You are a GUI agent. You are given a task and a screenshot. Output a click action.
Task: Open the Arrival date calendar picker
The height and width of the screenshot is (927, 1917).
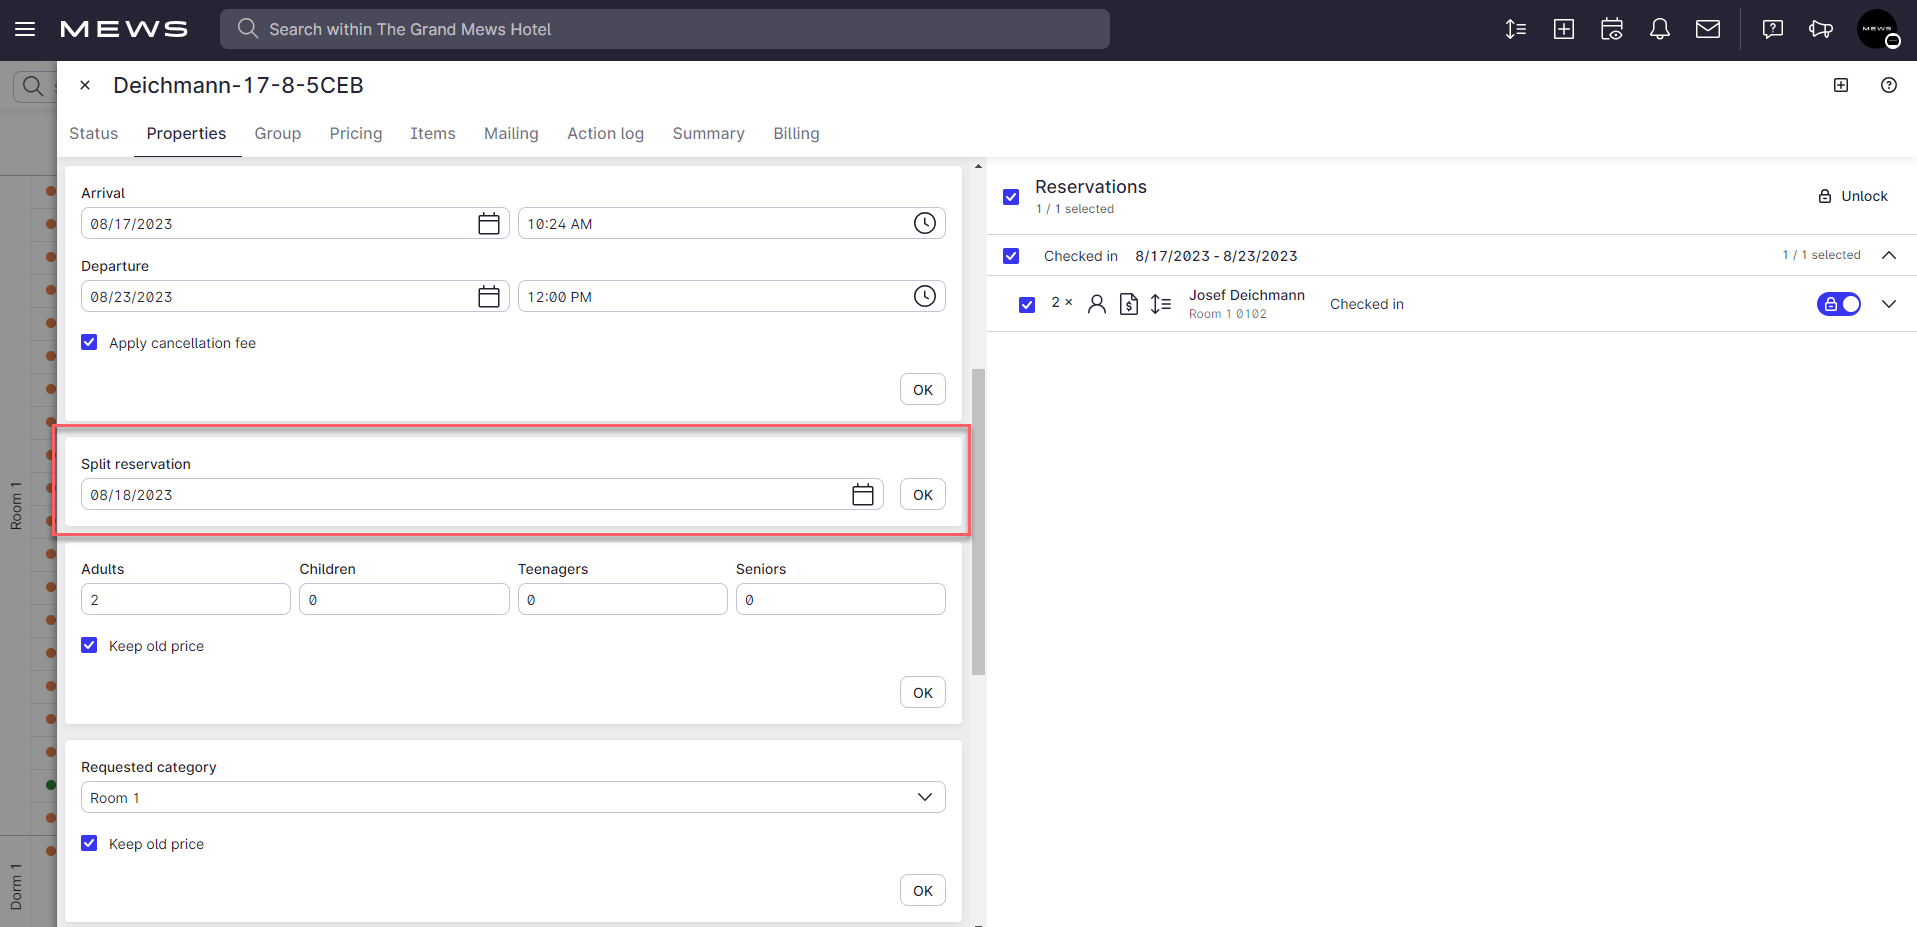pyautogui.click(x=488, y=224)
